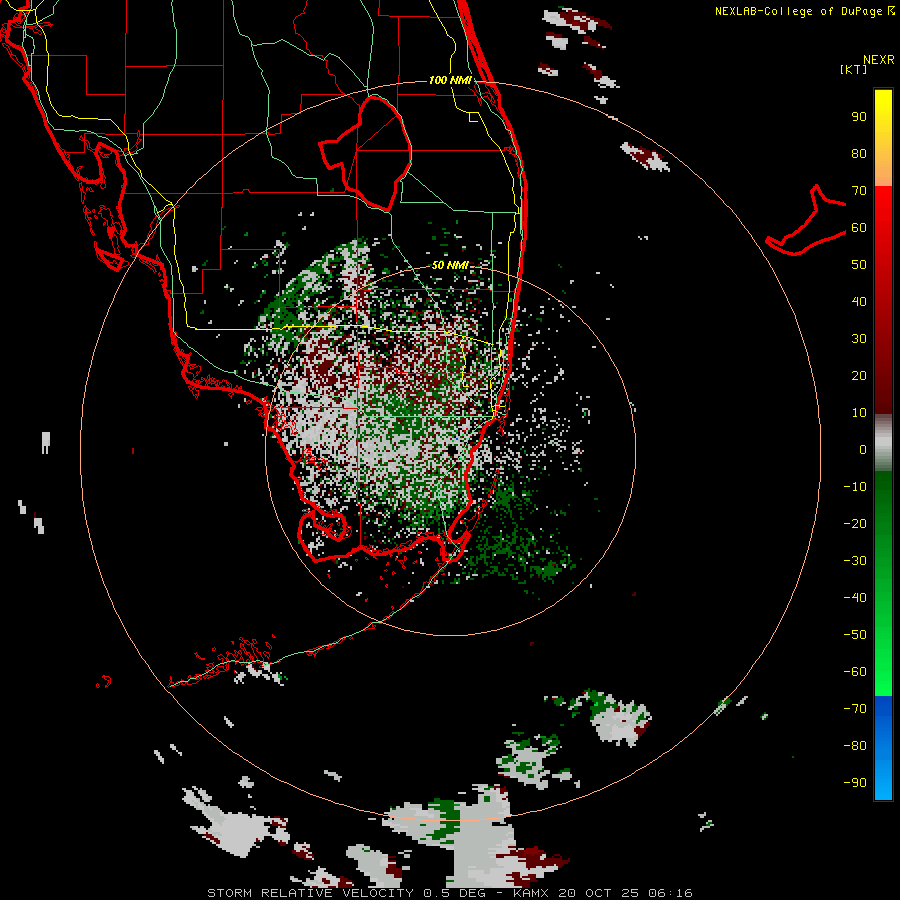Click the positive 70 scale value
Viewport: 900px width, 900px height.
(x=859, y=191)
